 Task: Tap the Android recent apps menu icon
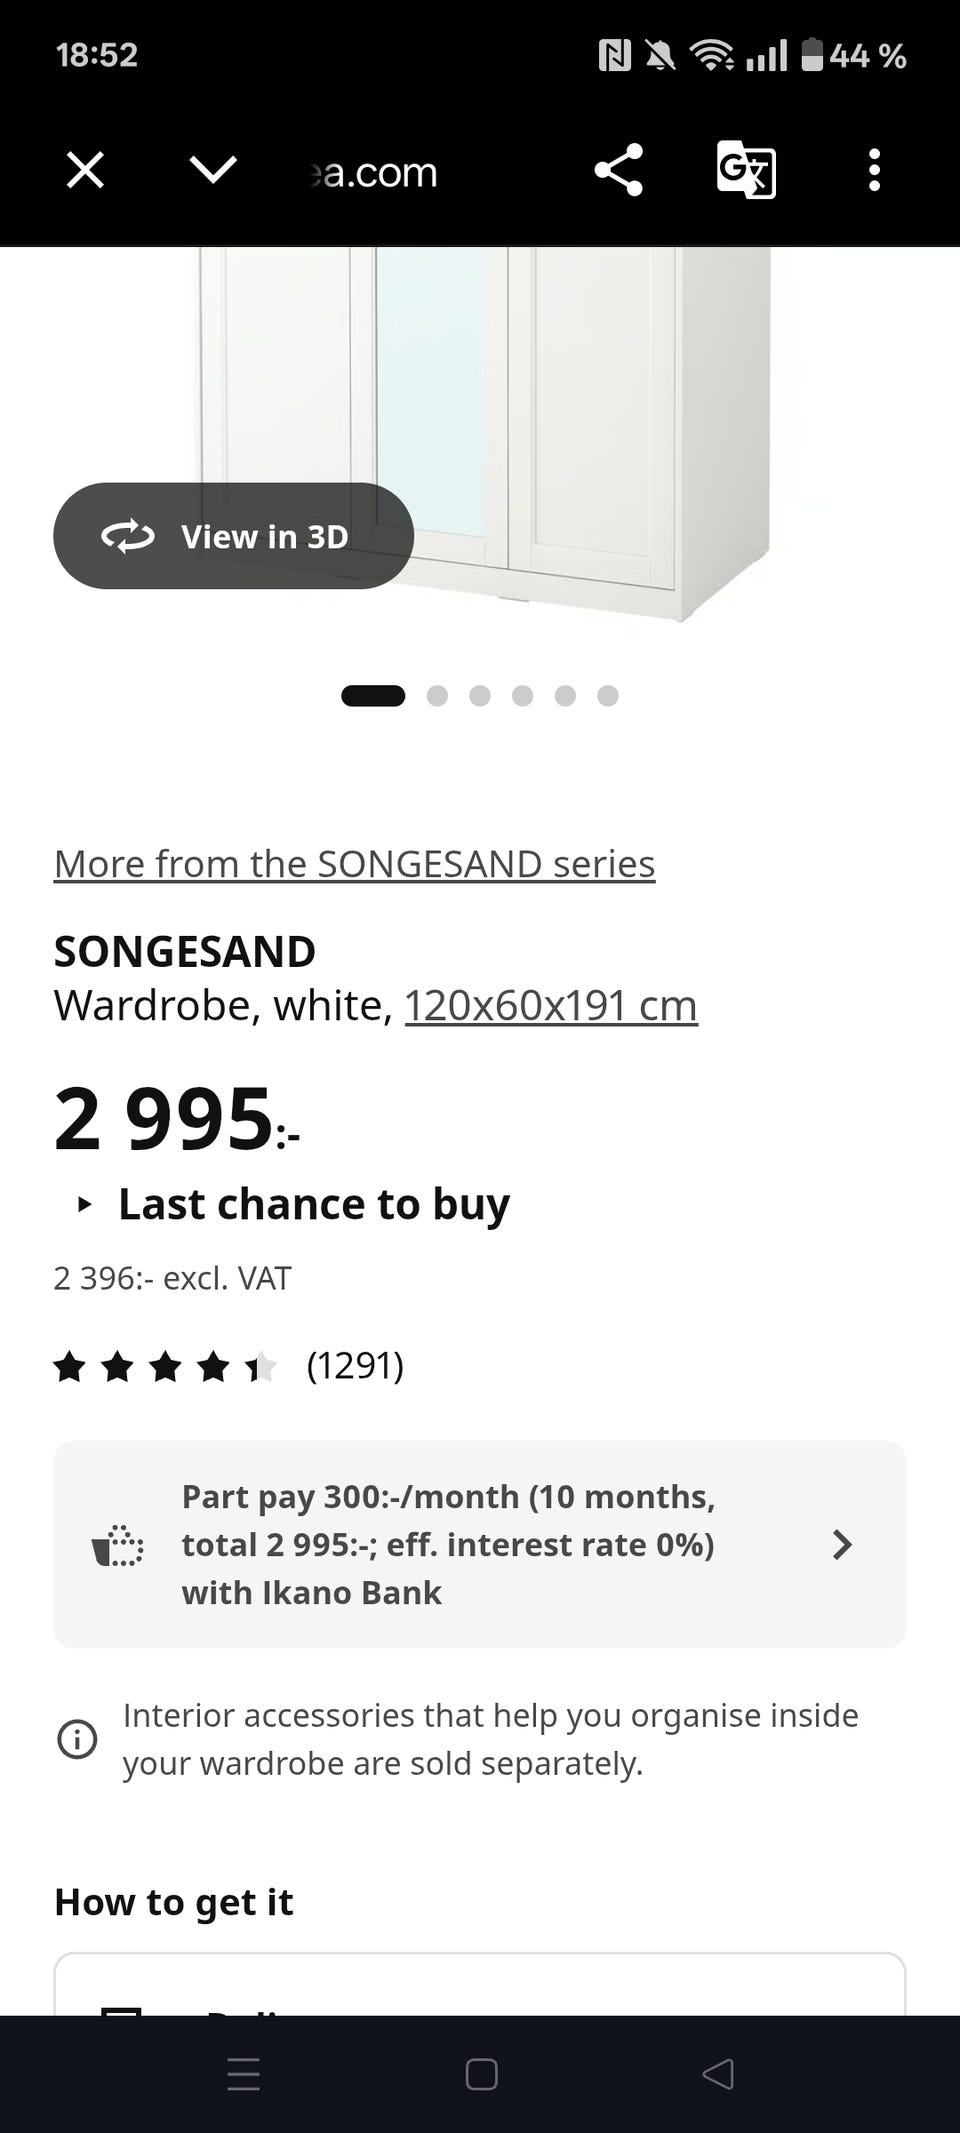pyautogui.click(x=243, y=2075)
